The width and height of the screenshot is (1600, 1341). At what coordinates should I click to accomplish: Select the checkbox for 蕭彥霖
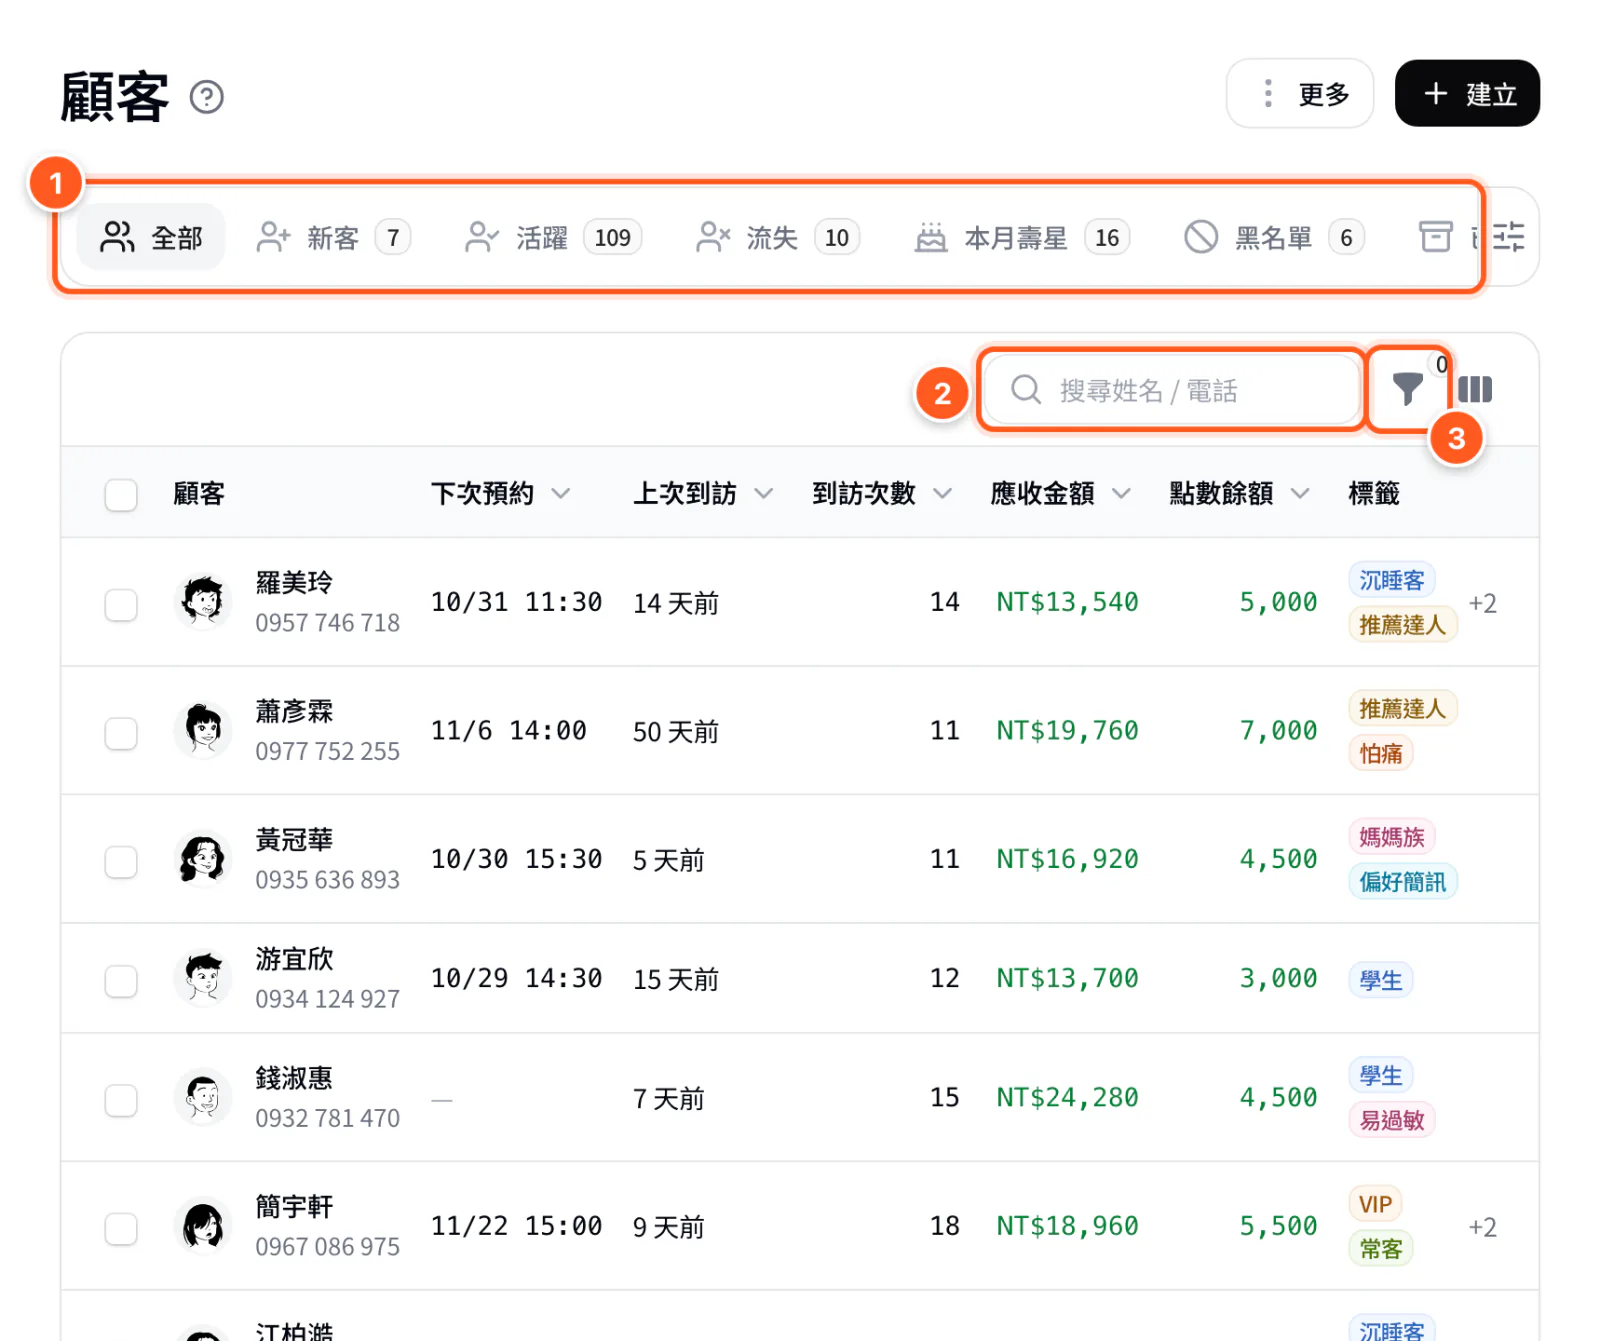click(x=121, y=733)
